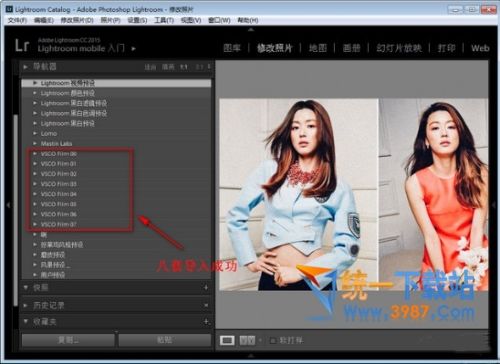Click the left panel hide arrow
The height and width of the screenshot is (364, 500).
point(8,205)
